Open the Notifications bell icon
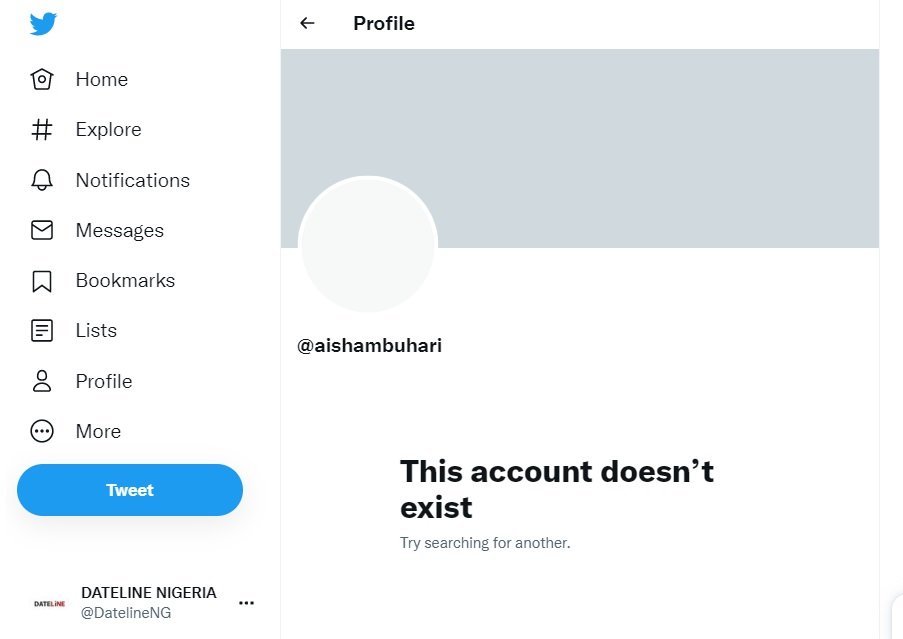The width and height of the screenshot is (903, 639). (x=42, y=180)
